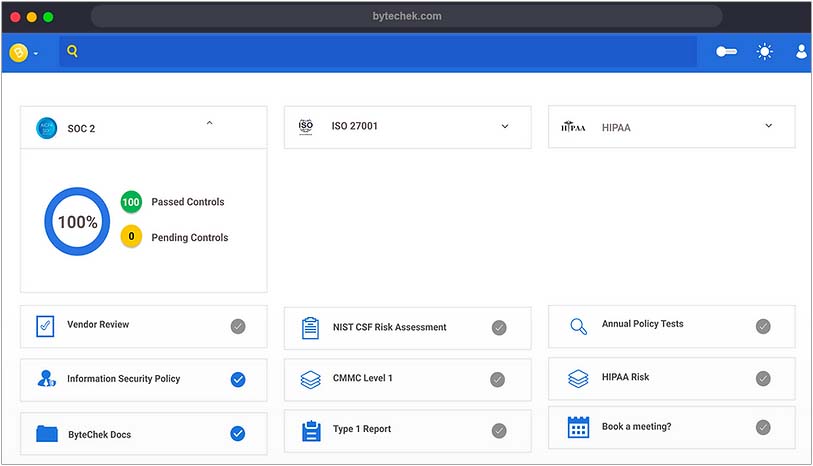Toggle Type 1 Report check status

pos(499,431)
